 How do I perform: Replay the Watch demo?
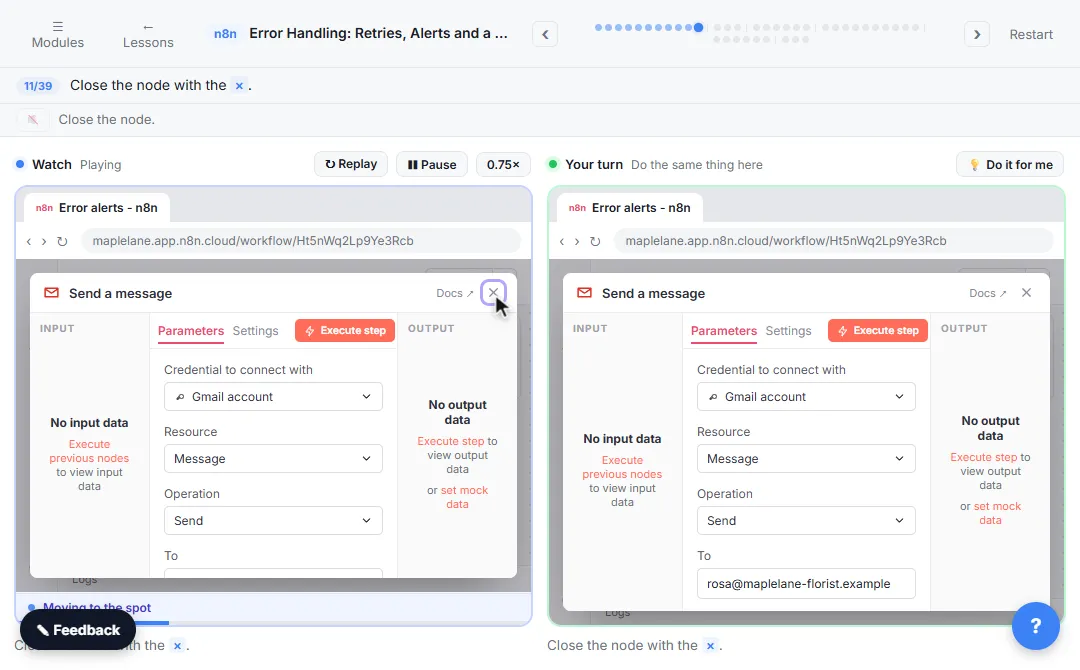pyautogui.click(x=351, y=164)
